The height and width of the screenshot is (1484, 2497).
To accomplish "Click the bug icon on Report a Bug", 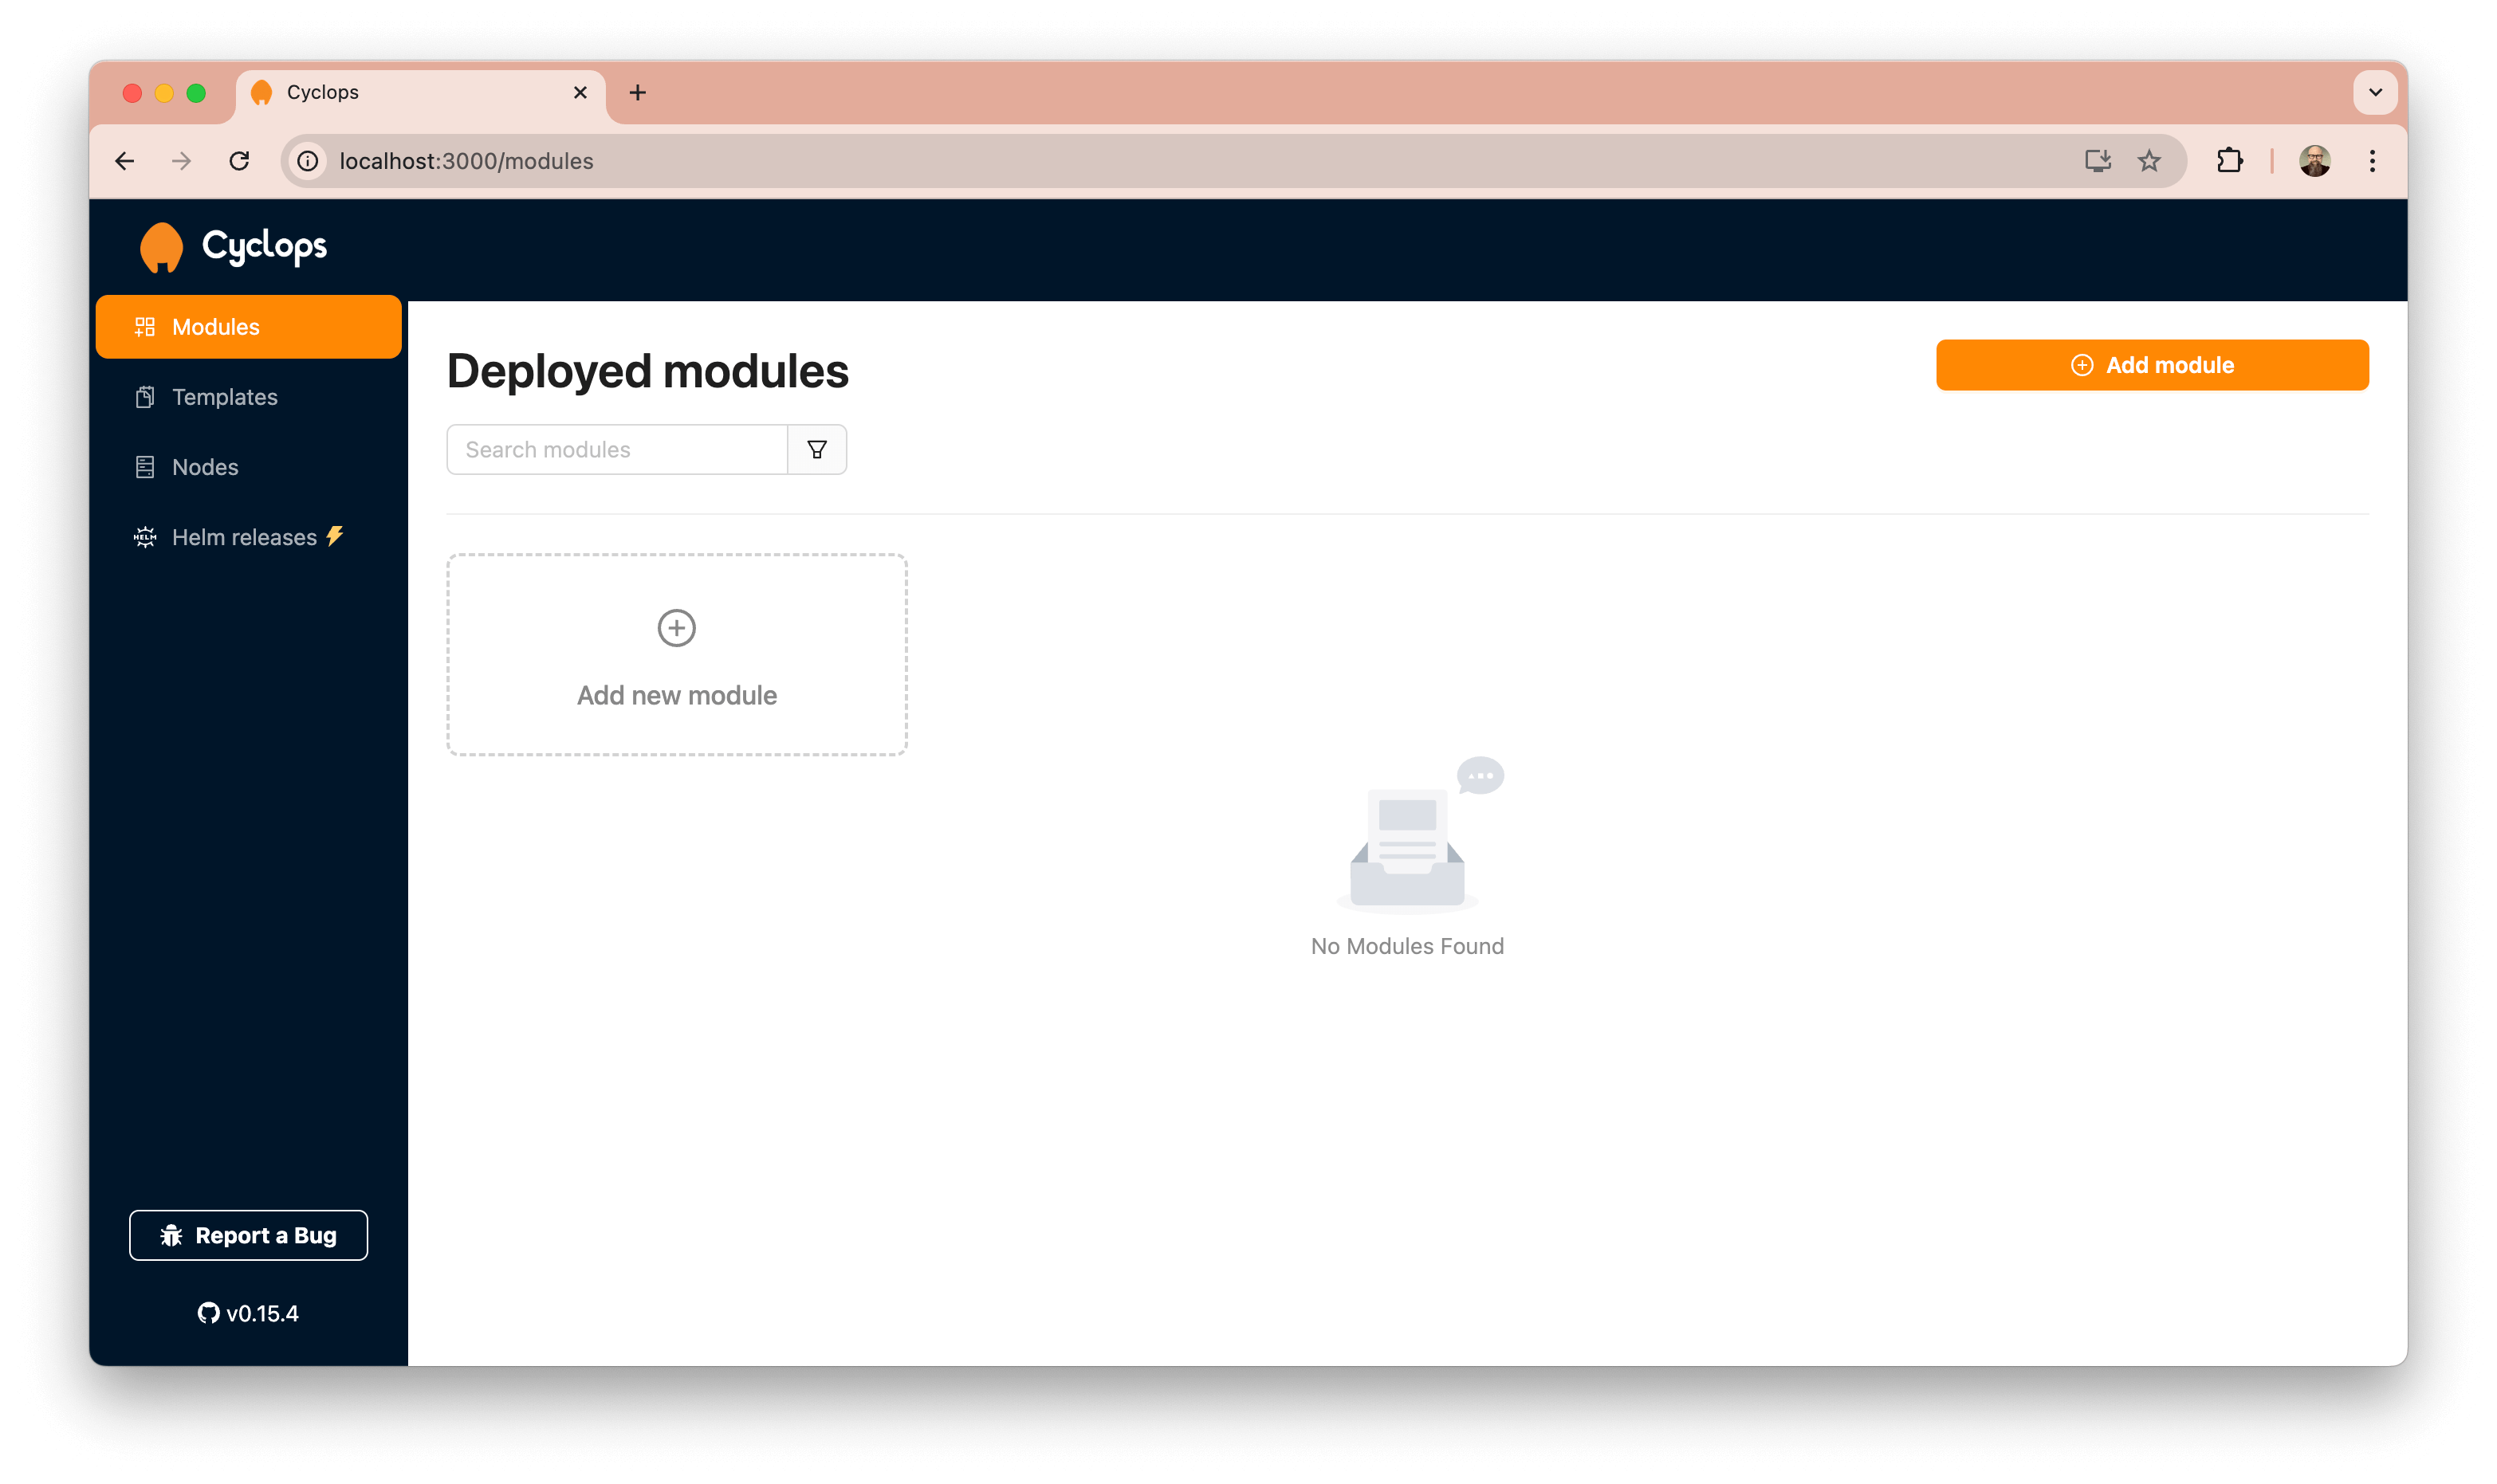I will click(172, 1235).
